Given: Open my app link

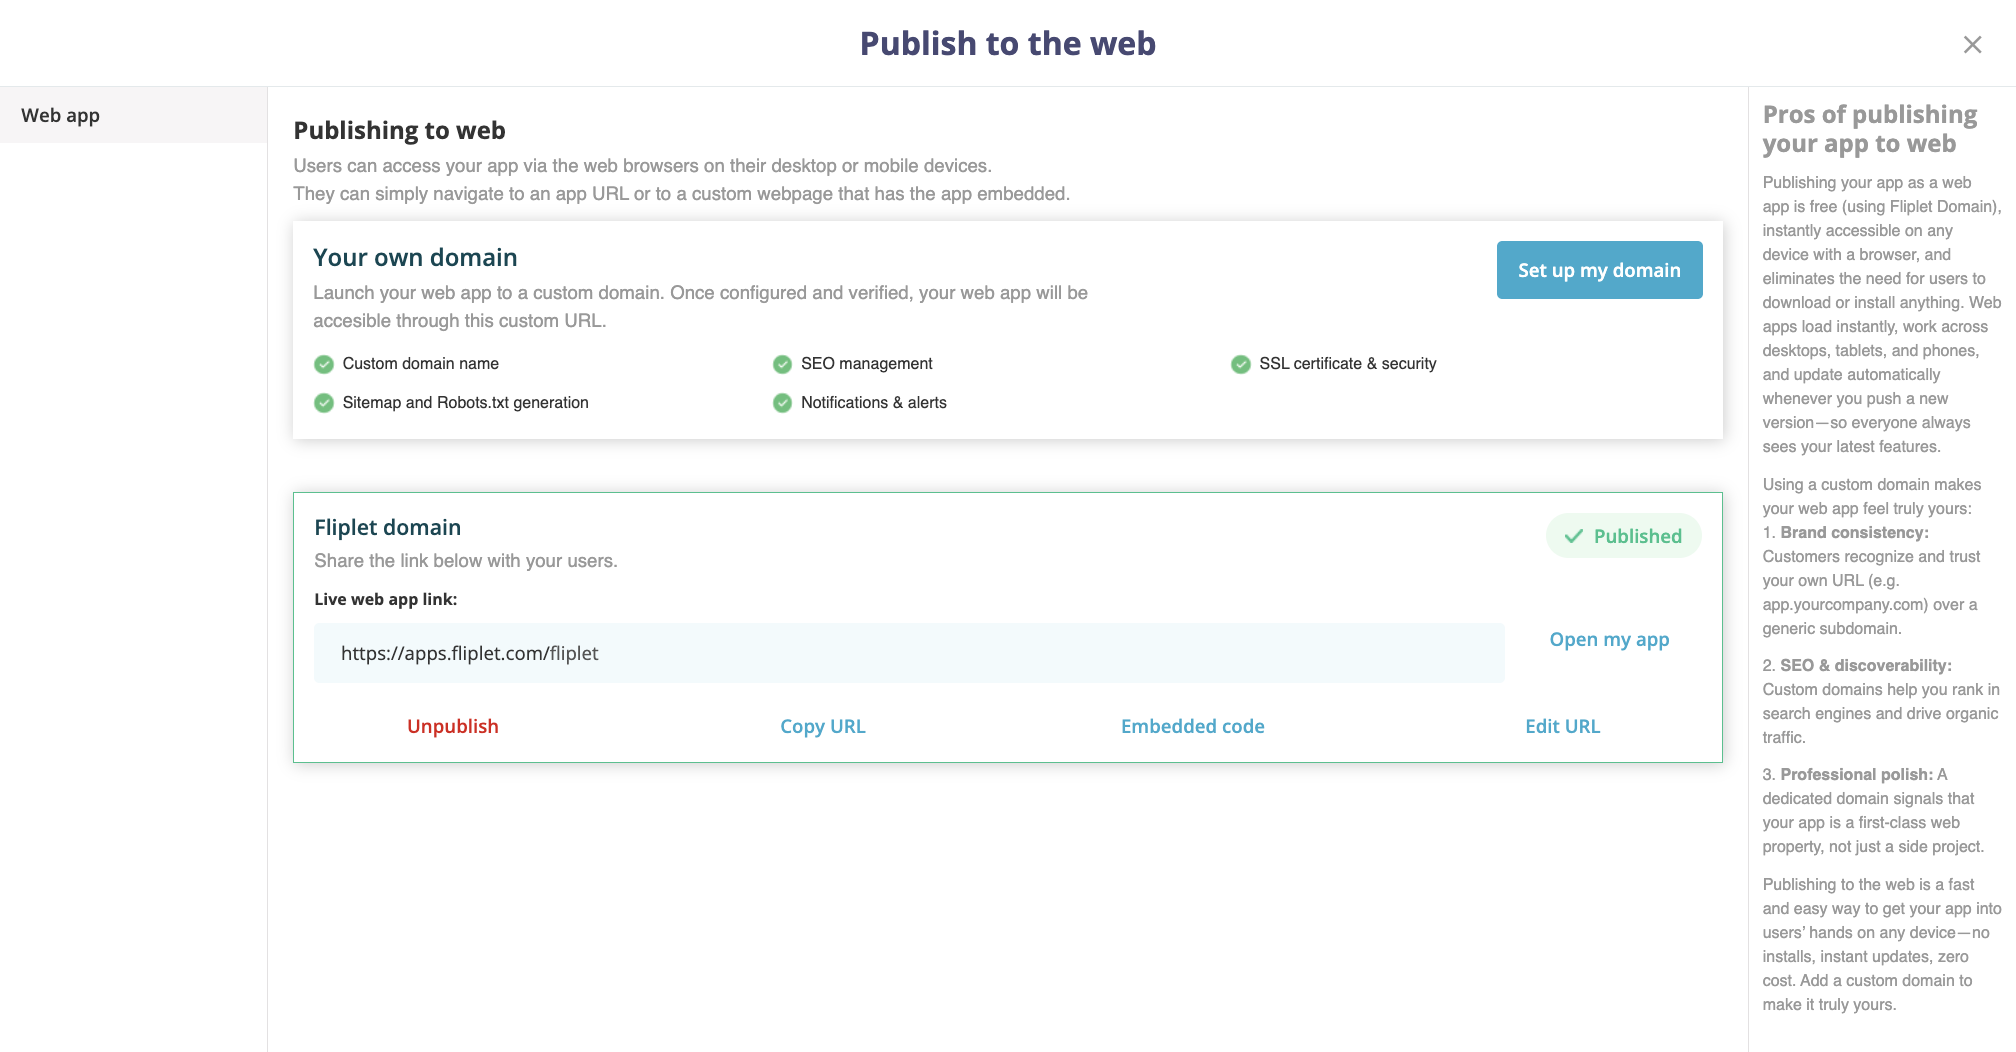Looking at the screenshot, I should 1609,639.
